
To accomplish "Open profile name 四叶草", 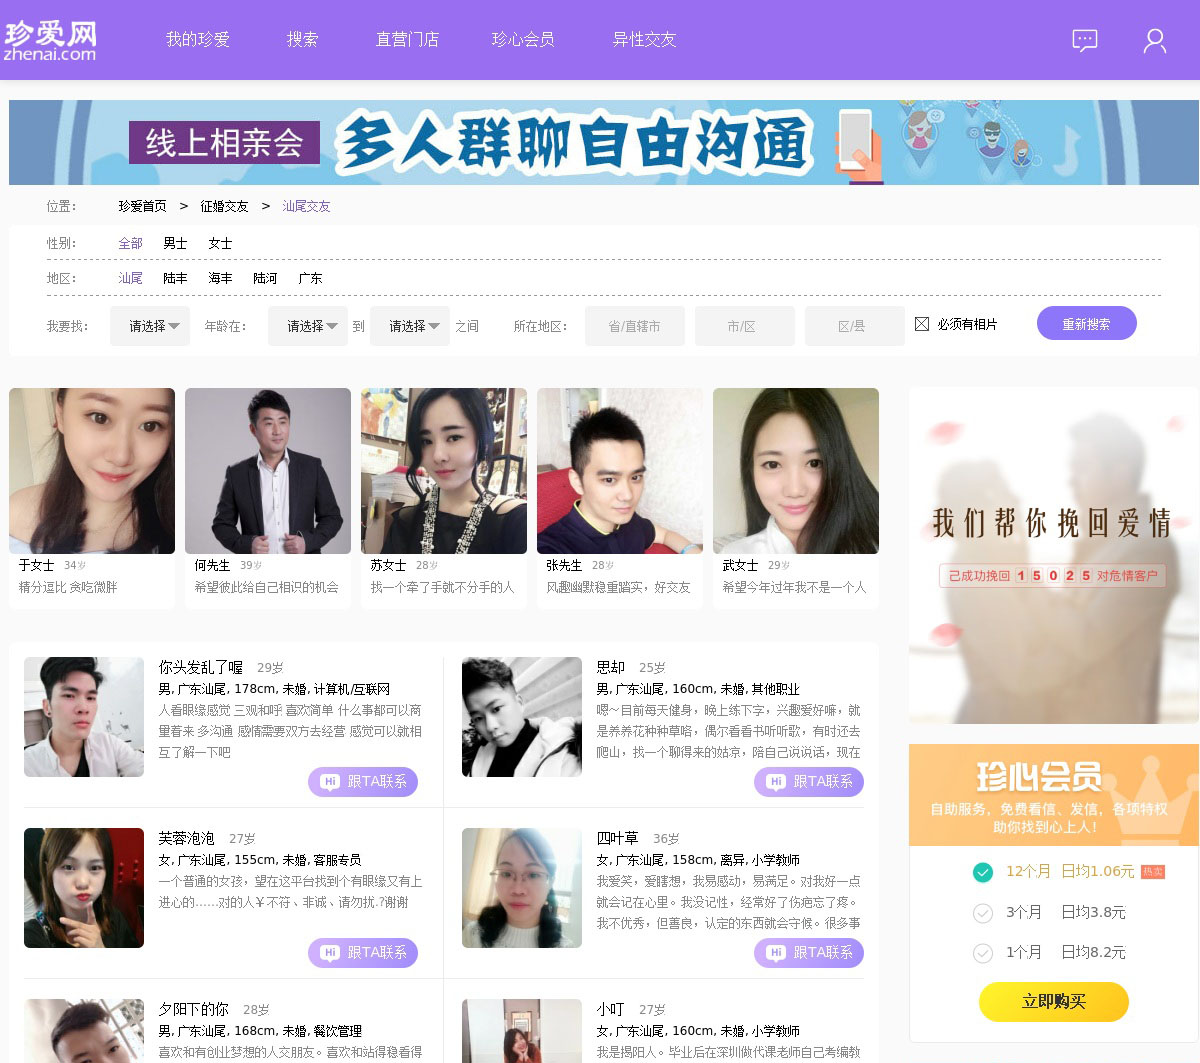I will pos(618,838).
